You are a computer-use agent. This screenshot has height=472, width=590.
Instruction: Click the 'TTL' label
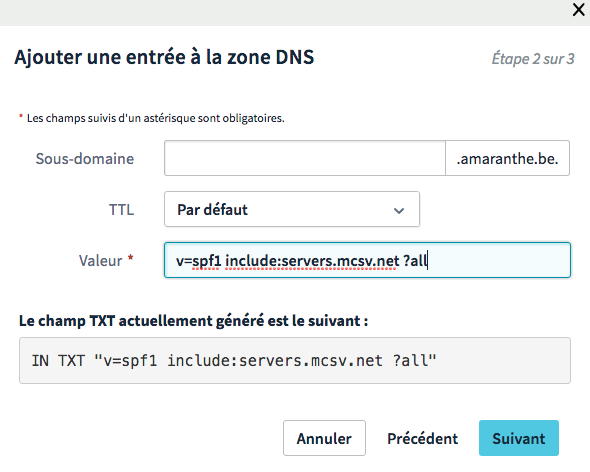121,210
